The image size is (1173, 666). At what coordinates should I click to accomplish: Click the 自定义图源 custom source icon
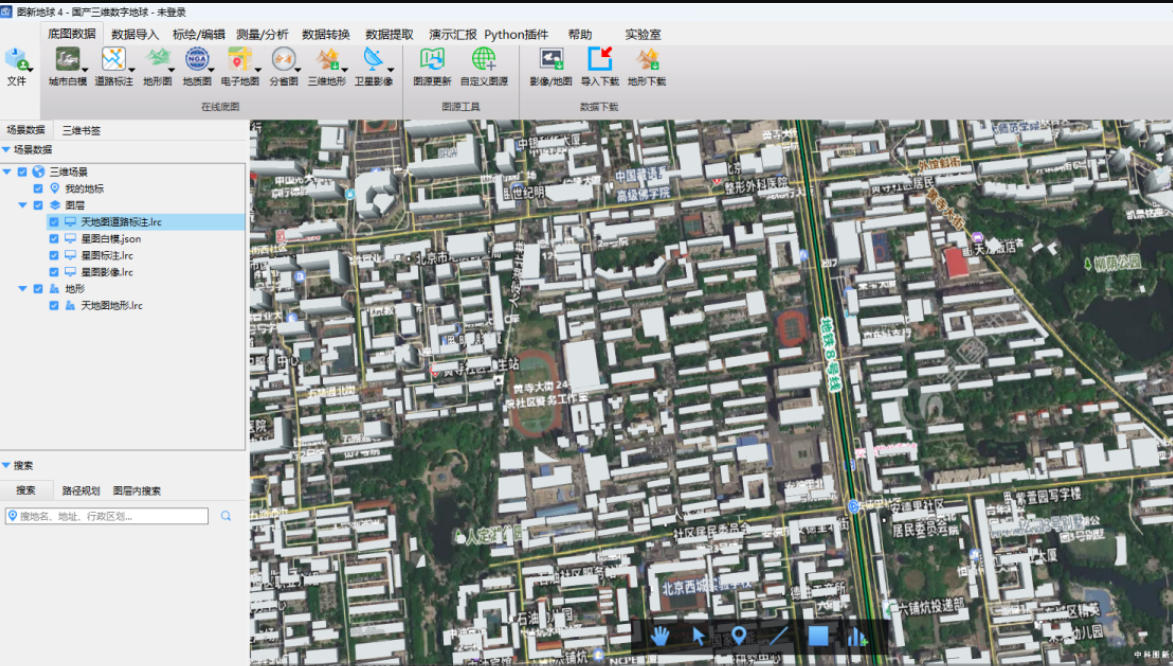(483, 60)
